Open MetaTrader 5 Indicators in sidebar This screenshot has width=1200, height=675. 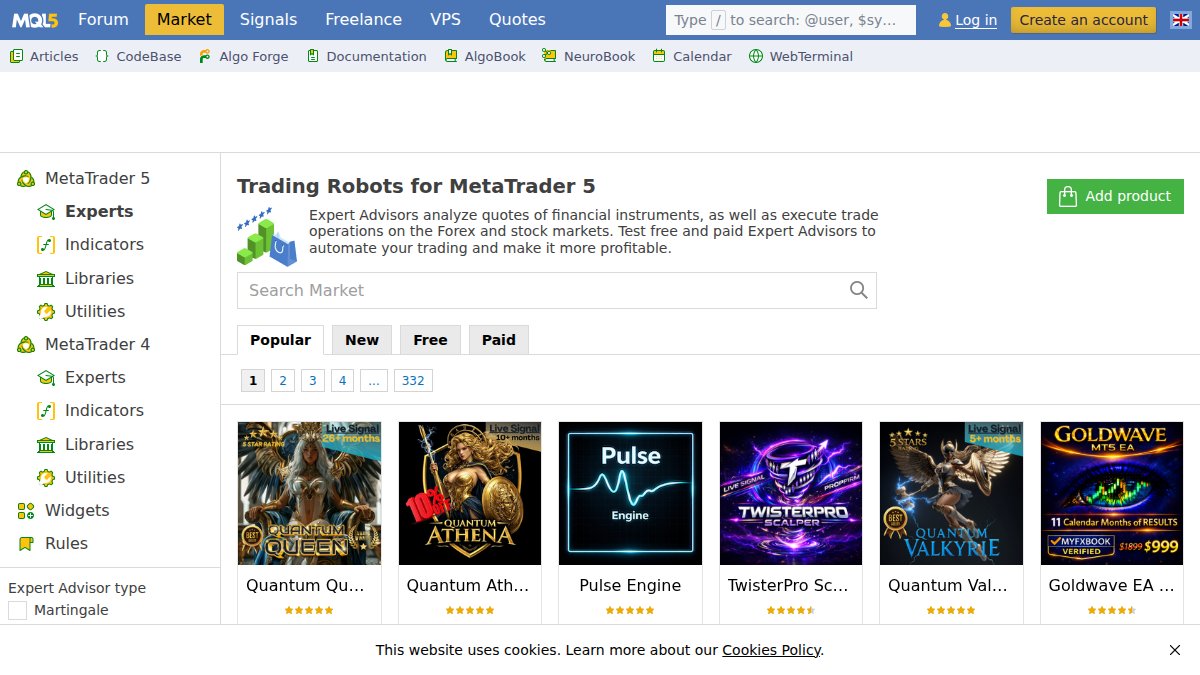tap(104, 245)
